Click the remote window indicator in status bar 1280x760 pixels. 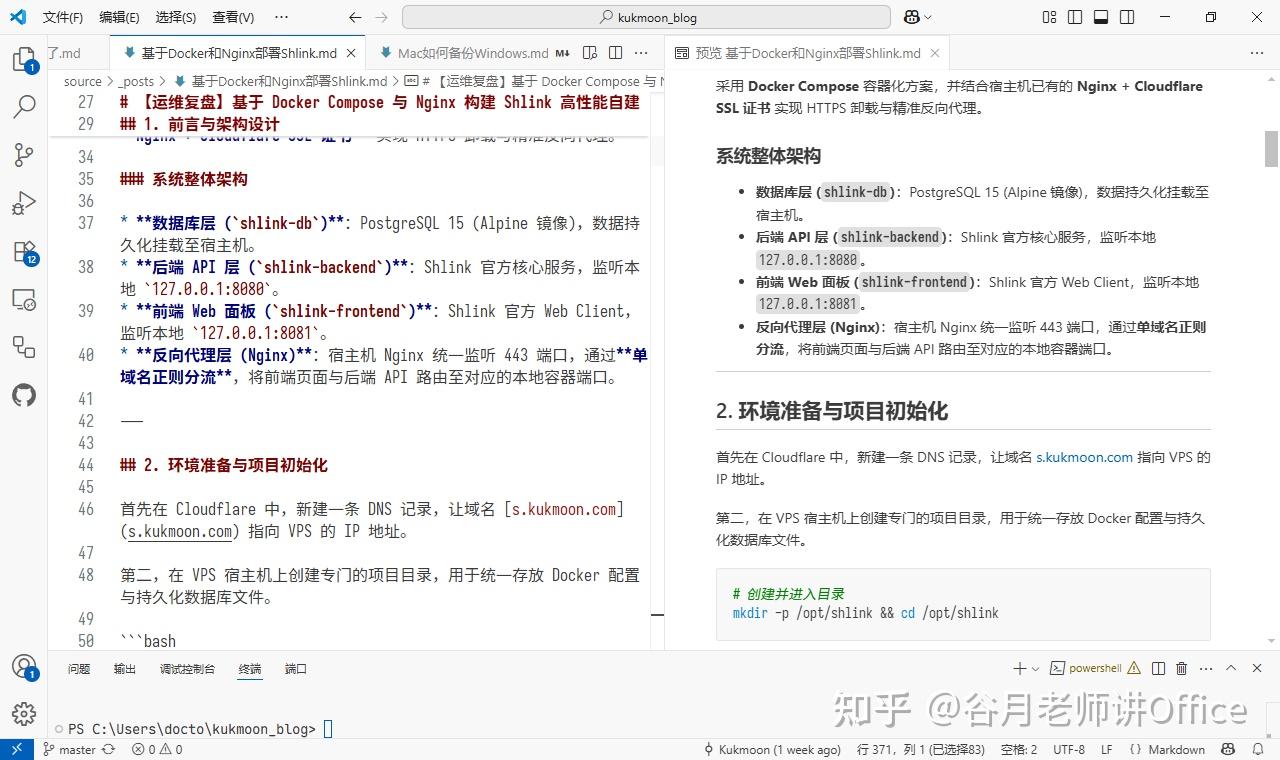[16, 749]
